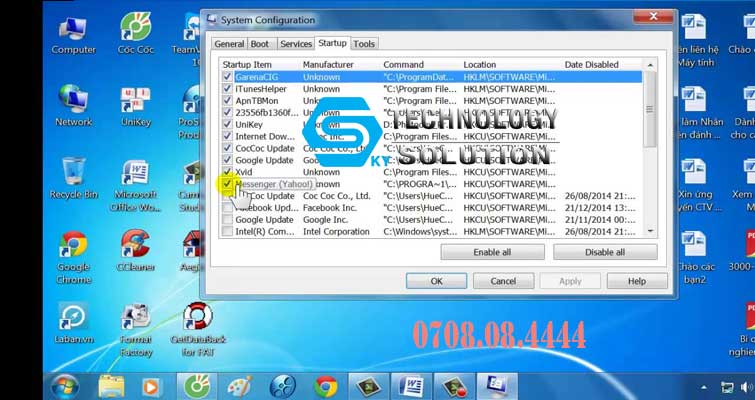The height and width of the screenshot is (400, 755).
Task: Click the System Configuration taskbar button
Action: pos(497,387)
